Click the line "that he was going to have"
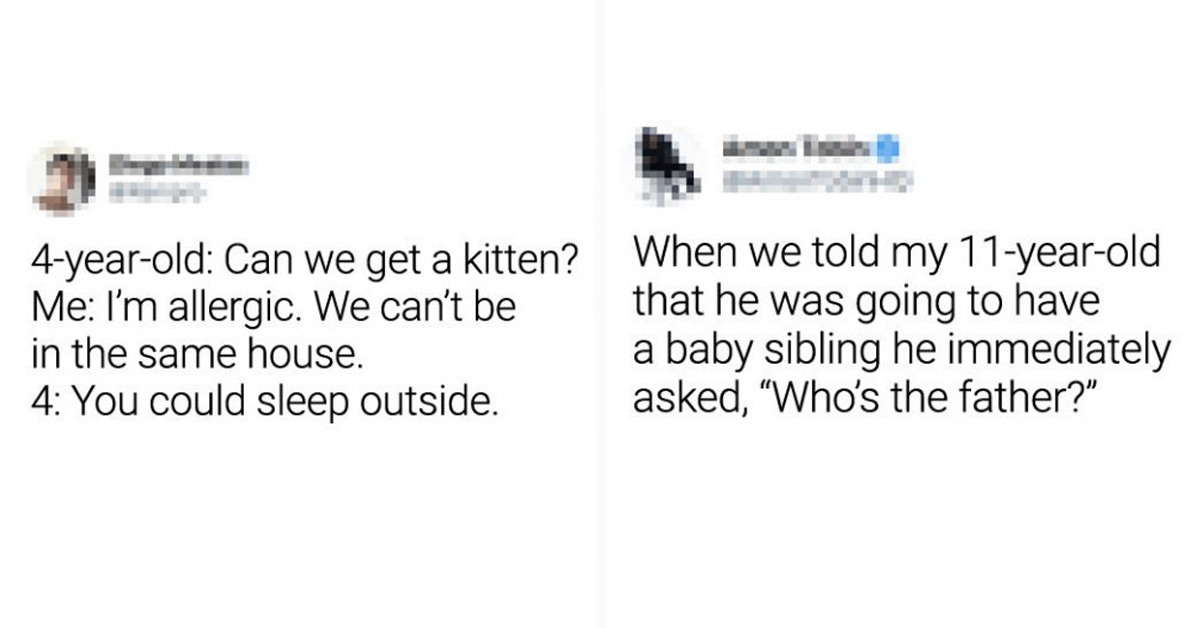This screenshot has height=628, width=1200. (865, 301)
